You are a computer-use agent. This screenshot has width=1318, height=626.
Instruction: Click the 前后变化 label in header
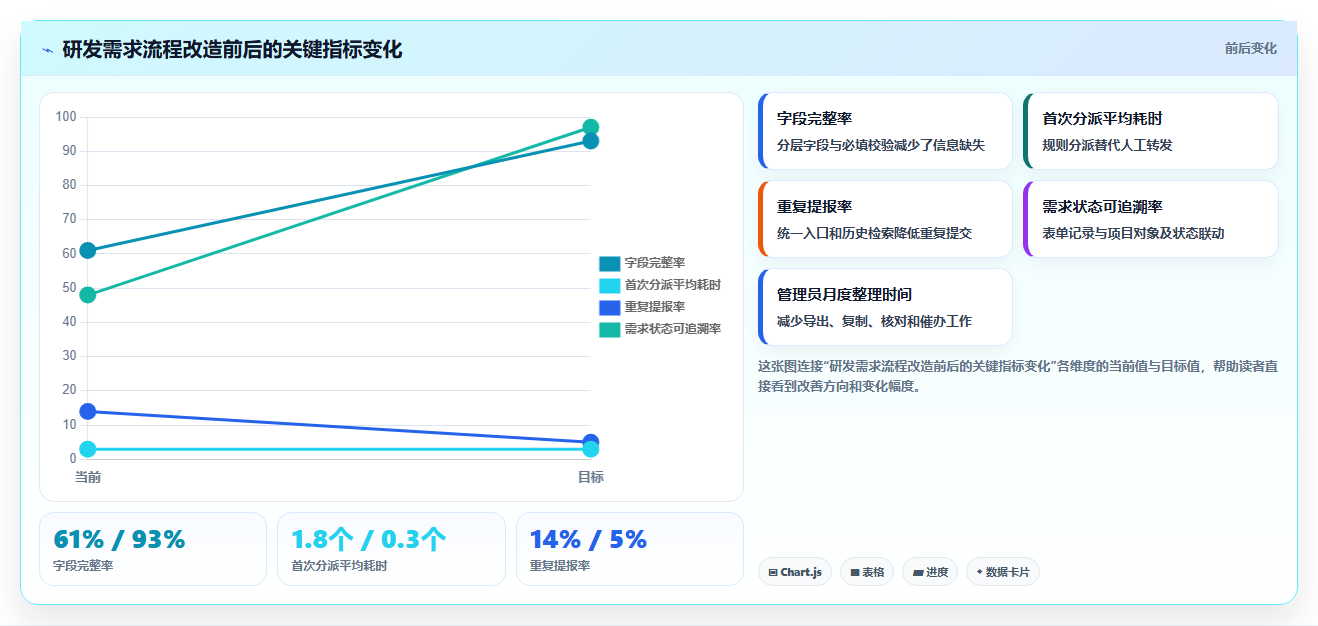pyautogui.click(x=1250, y=48)
